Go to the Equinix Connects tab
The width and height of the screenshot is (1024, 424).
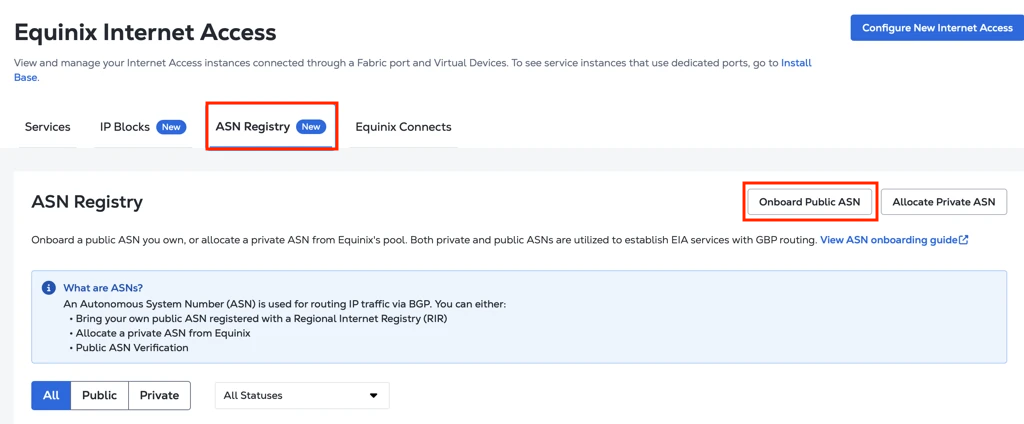pos(403,127)
